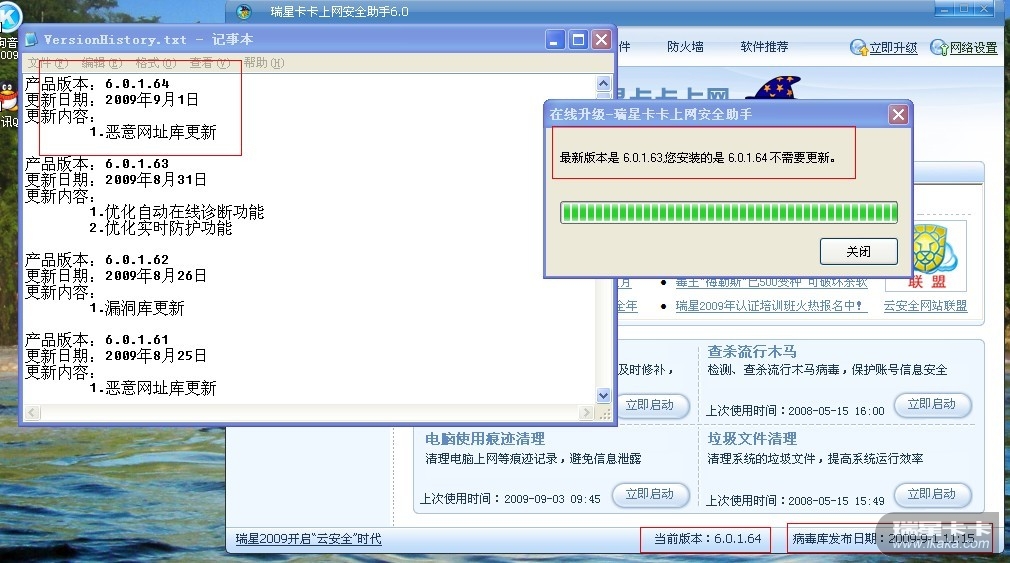Screen dimensions: 1010x563
Task: Click the 更新日期: 2009年8月26日 line
Action: (116, 276)
